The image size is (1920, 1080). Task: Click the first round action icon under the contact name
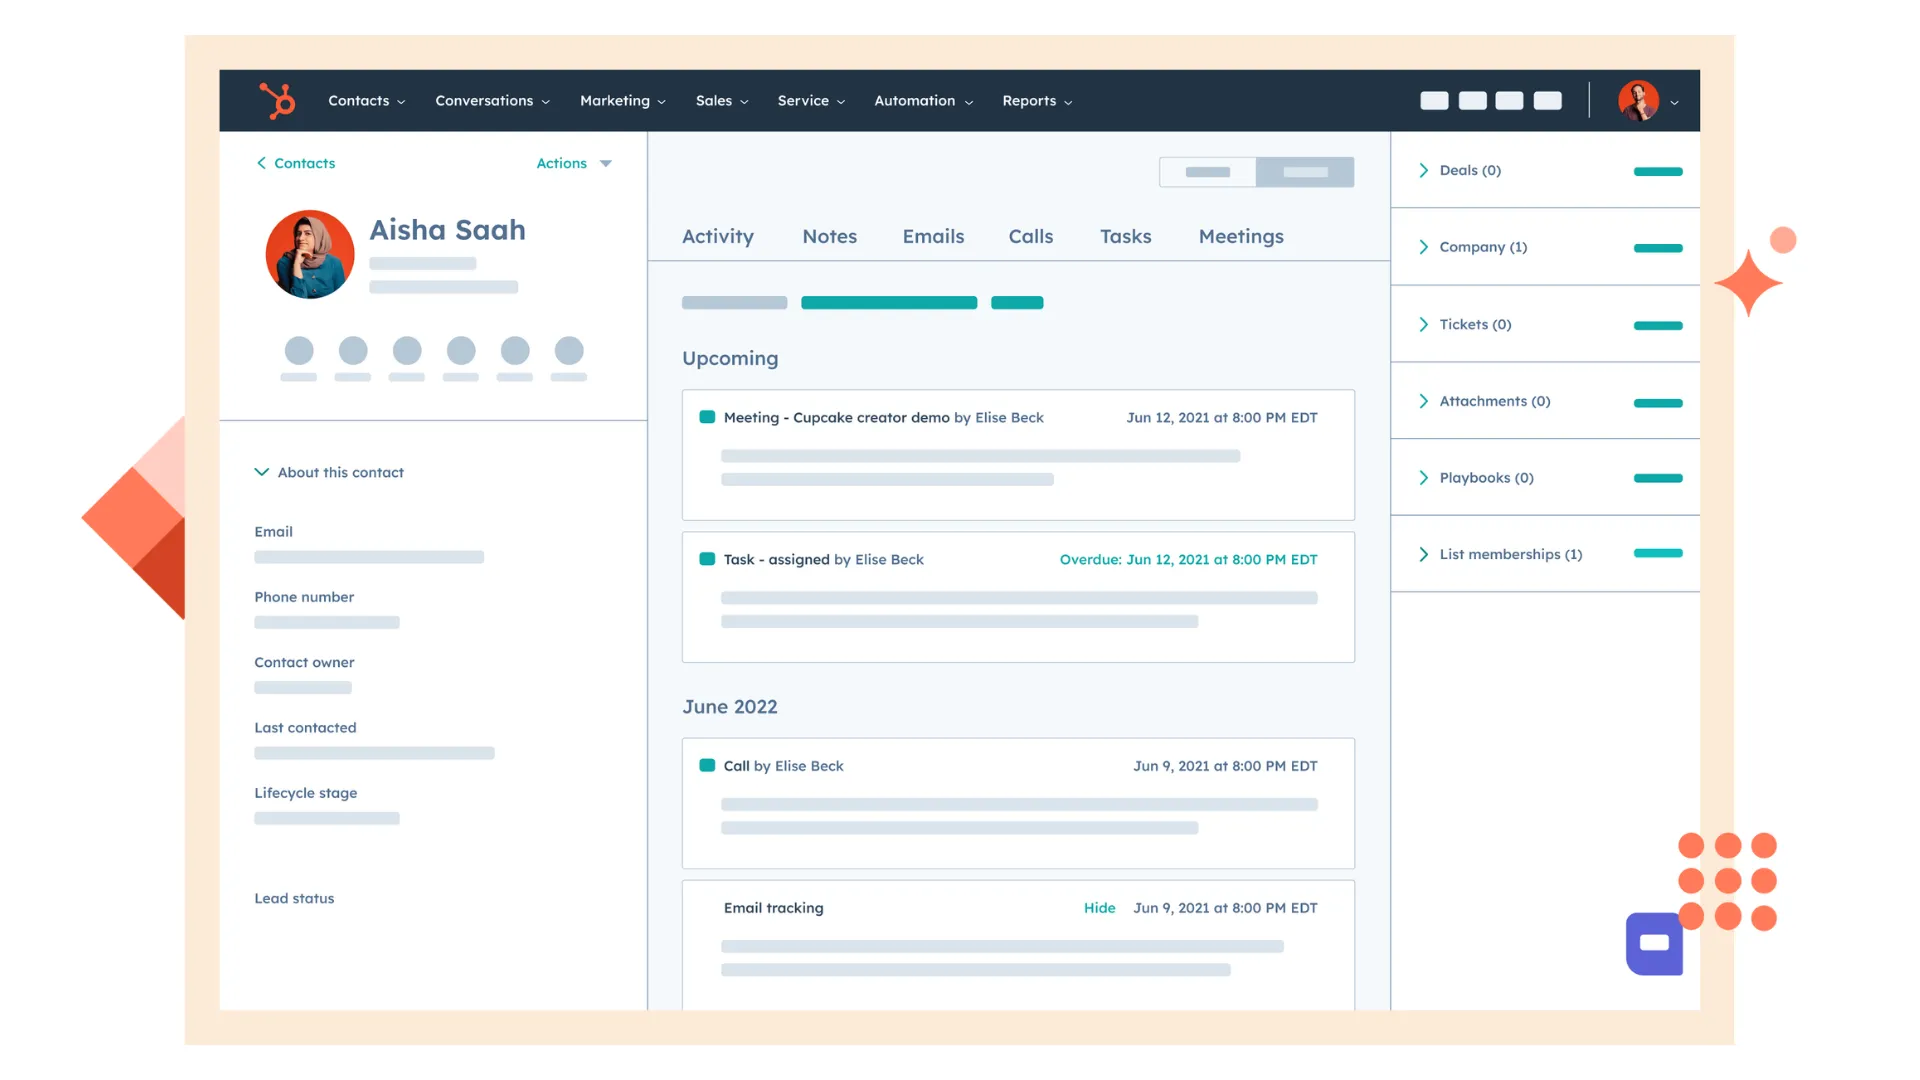pyautogui.click(x=299, y=351)
